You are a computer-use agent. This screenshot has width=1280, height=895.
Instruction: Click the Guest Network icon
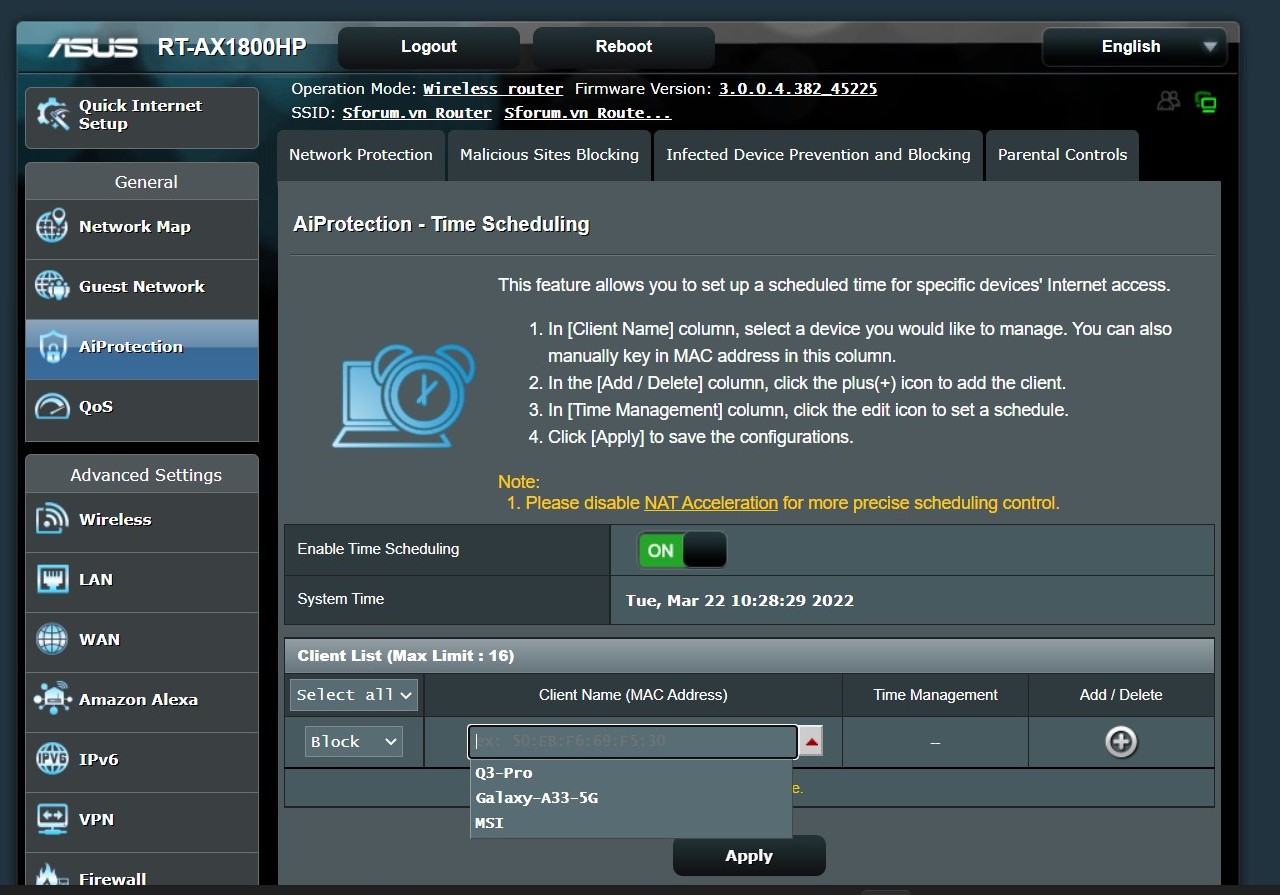pyautogui.click(x=52, y=287)
